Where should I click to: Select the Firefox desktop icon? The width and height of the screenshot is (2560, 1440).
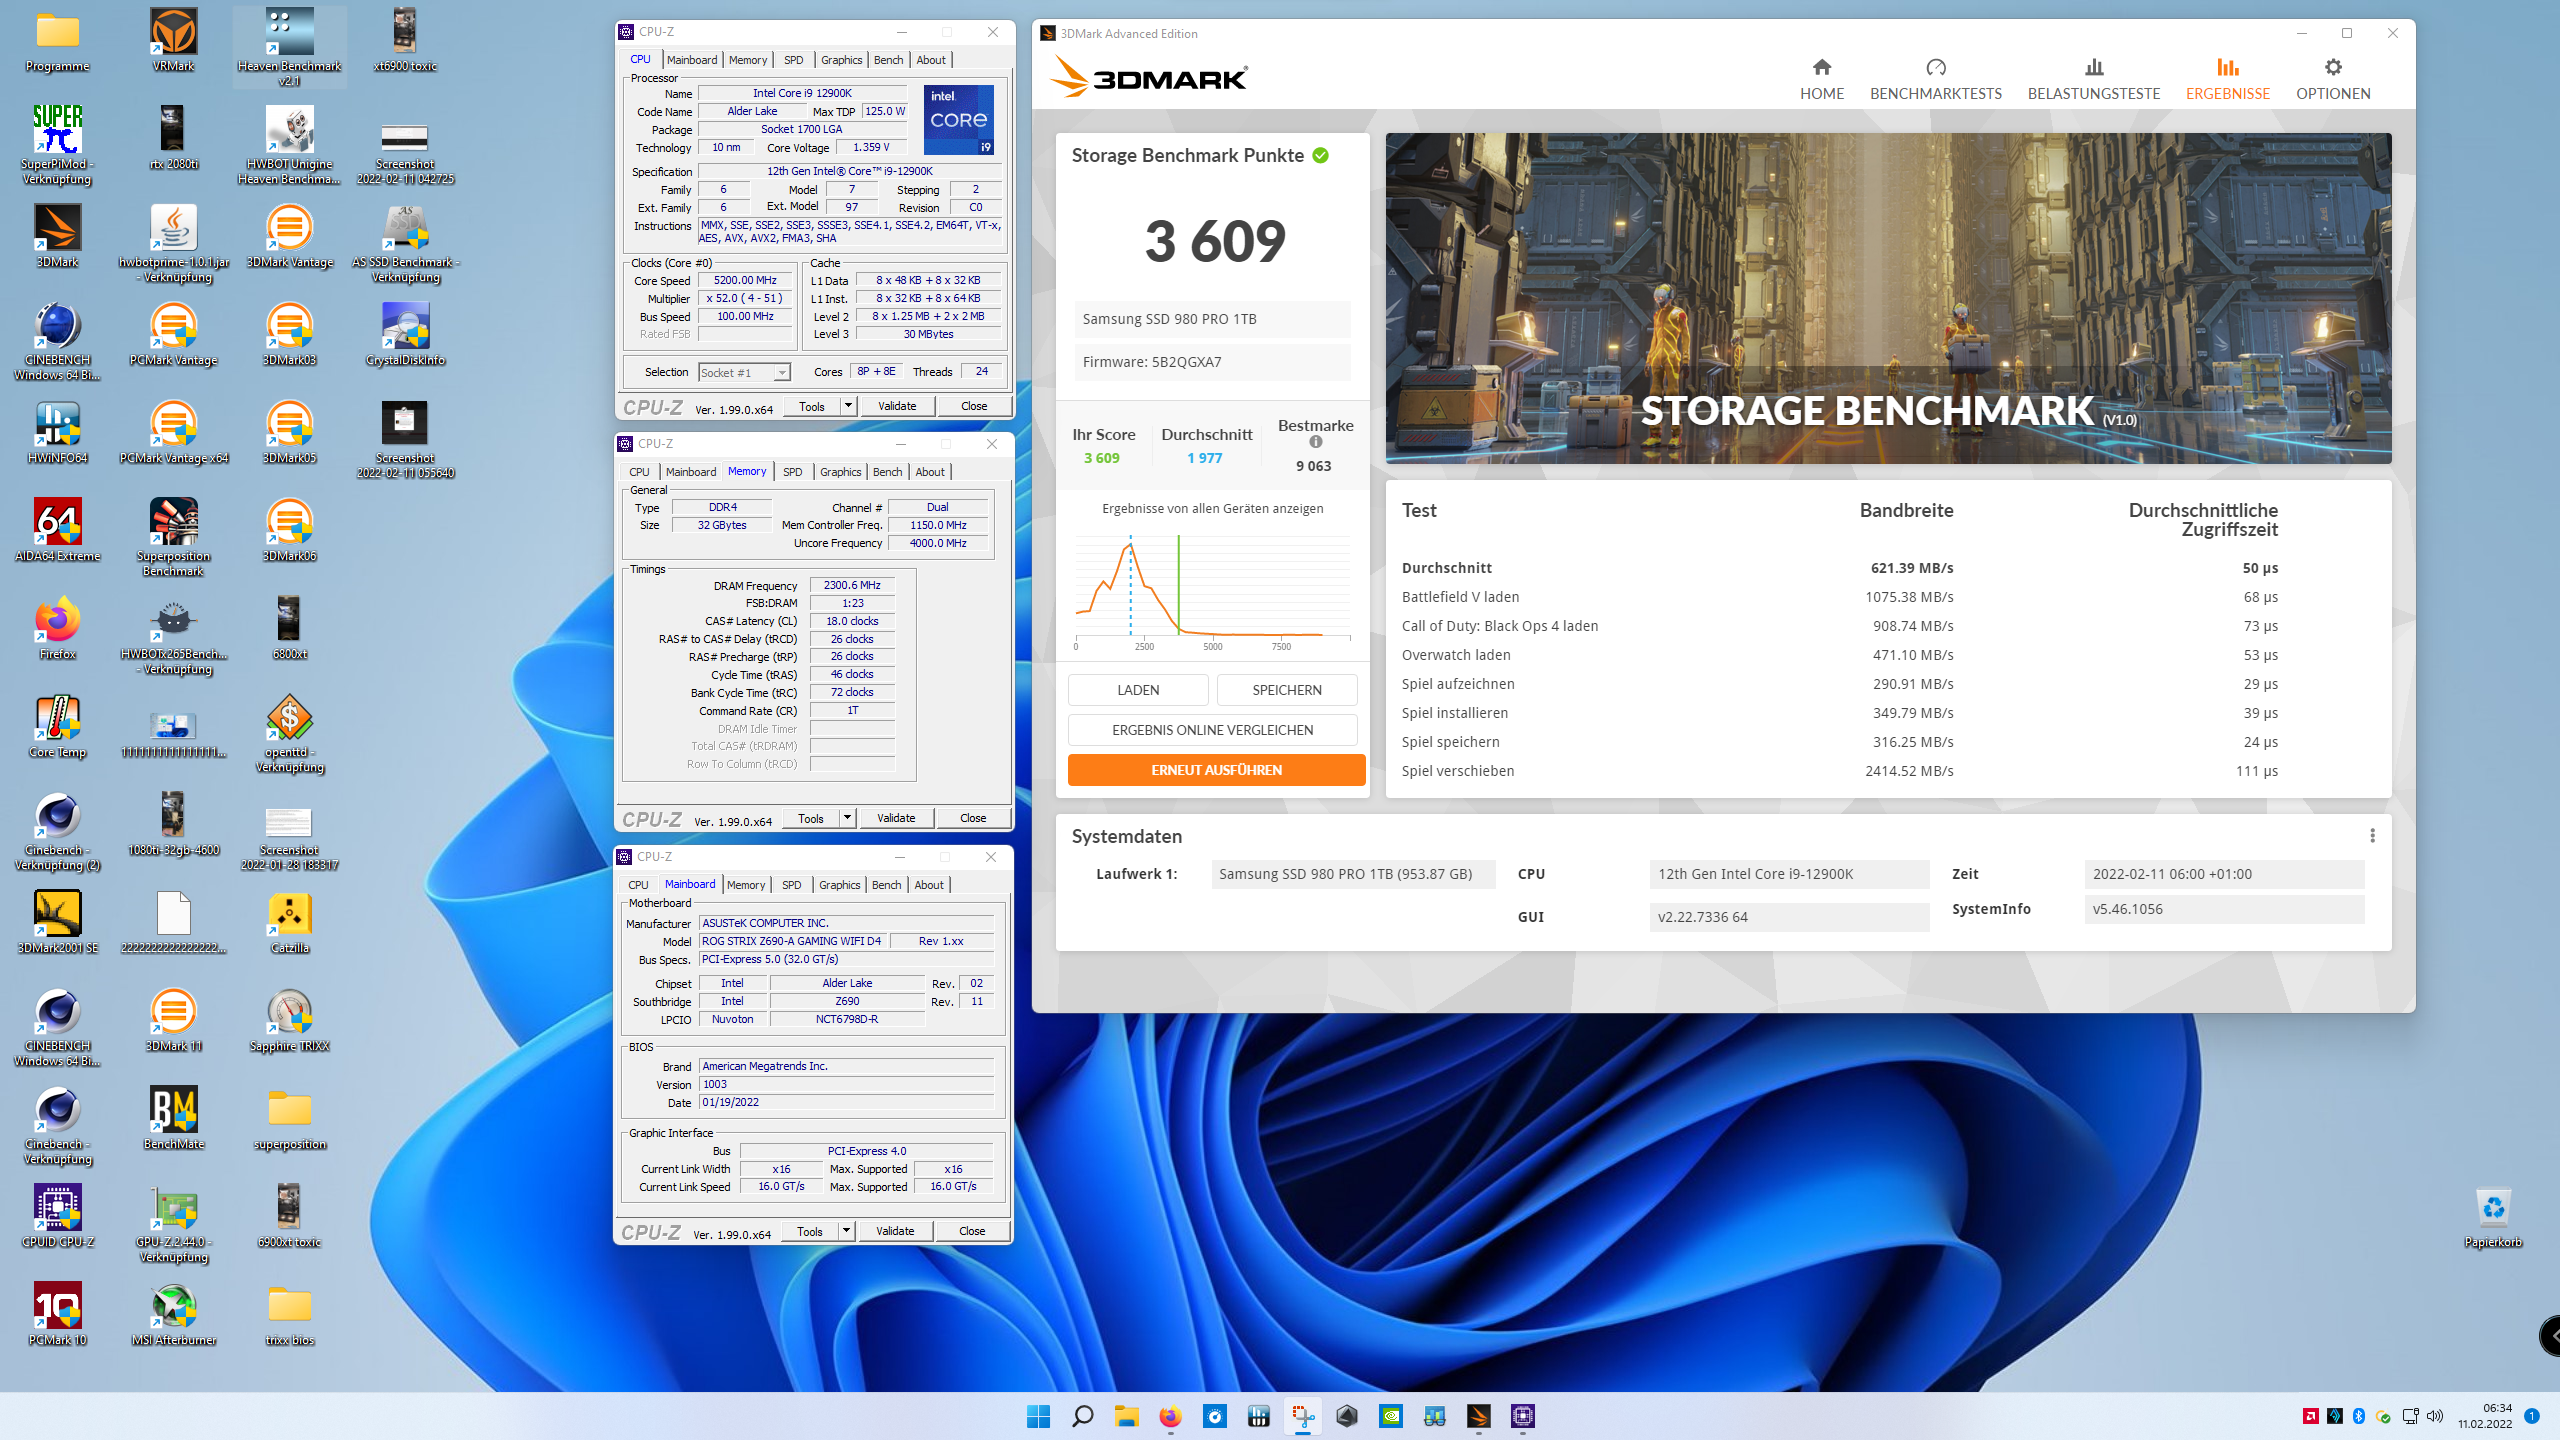pos(58,629)
